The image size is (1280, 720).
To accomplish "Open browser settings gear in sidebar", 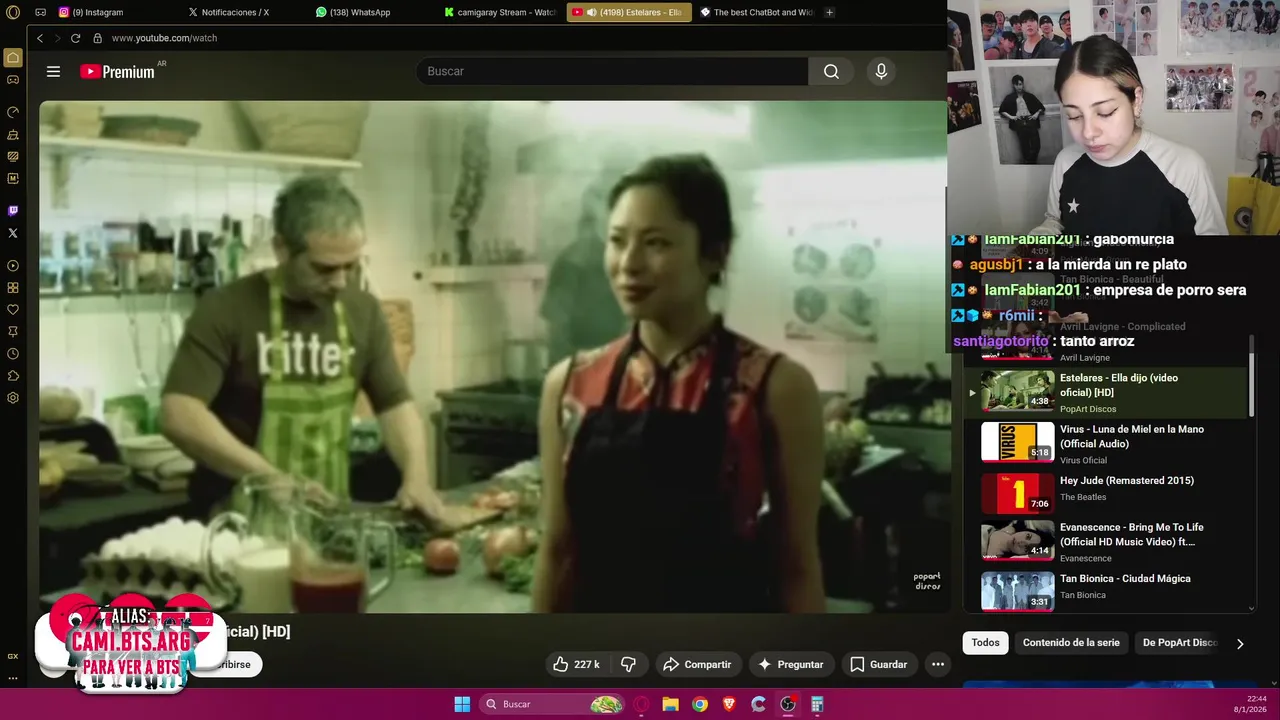I will (13, 398).
